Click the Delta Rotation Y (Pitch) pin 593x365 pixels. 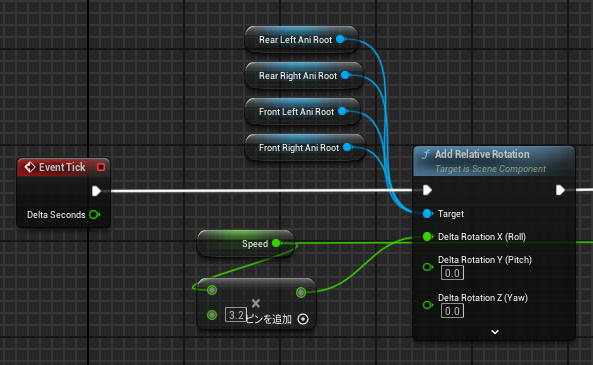coord(427,267)
